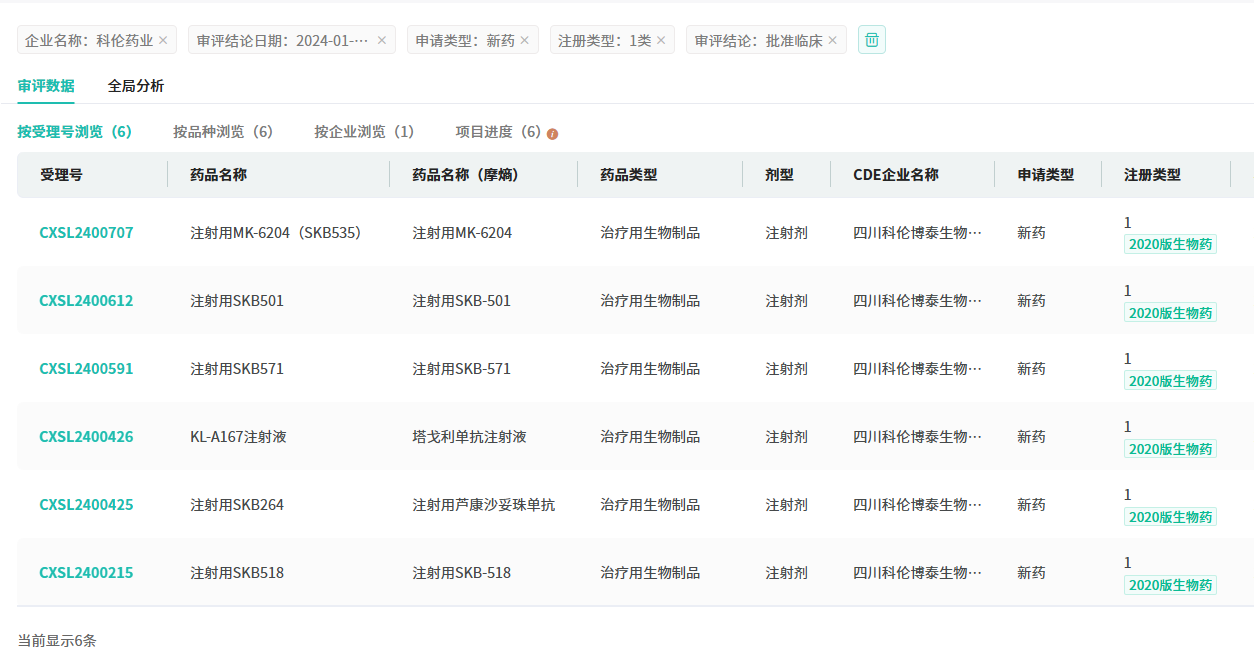Remove the 注册类型 1类 filter tag

tap(661, 41)
